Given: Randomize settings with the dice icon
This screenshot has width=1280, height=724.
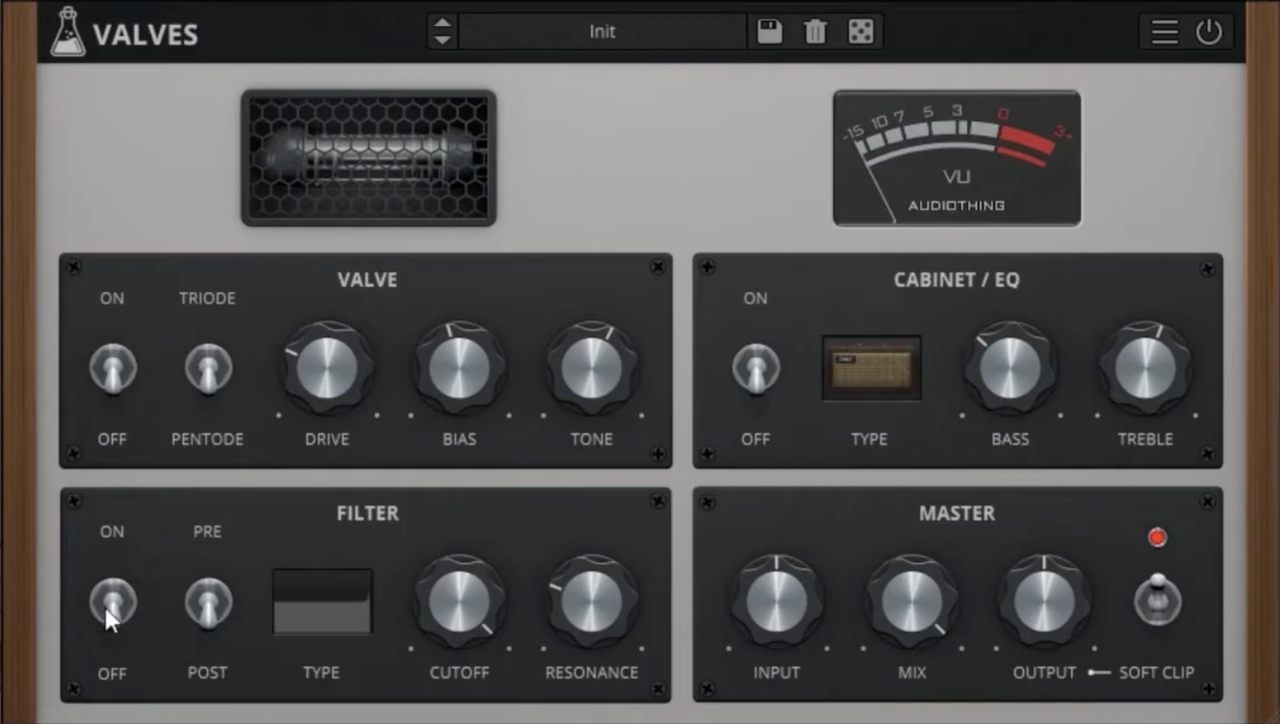Looking at the screenshot, I should click(860, 32).
